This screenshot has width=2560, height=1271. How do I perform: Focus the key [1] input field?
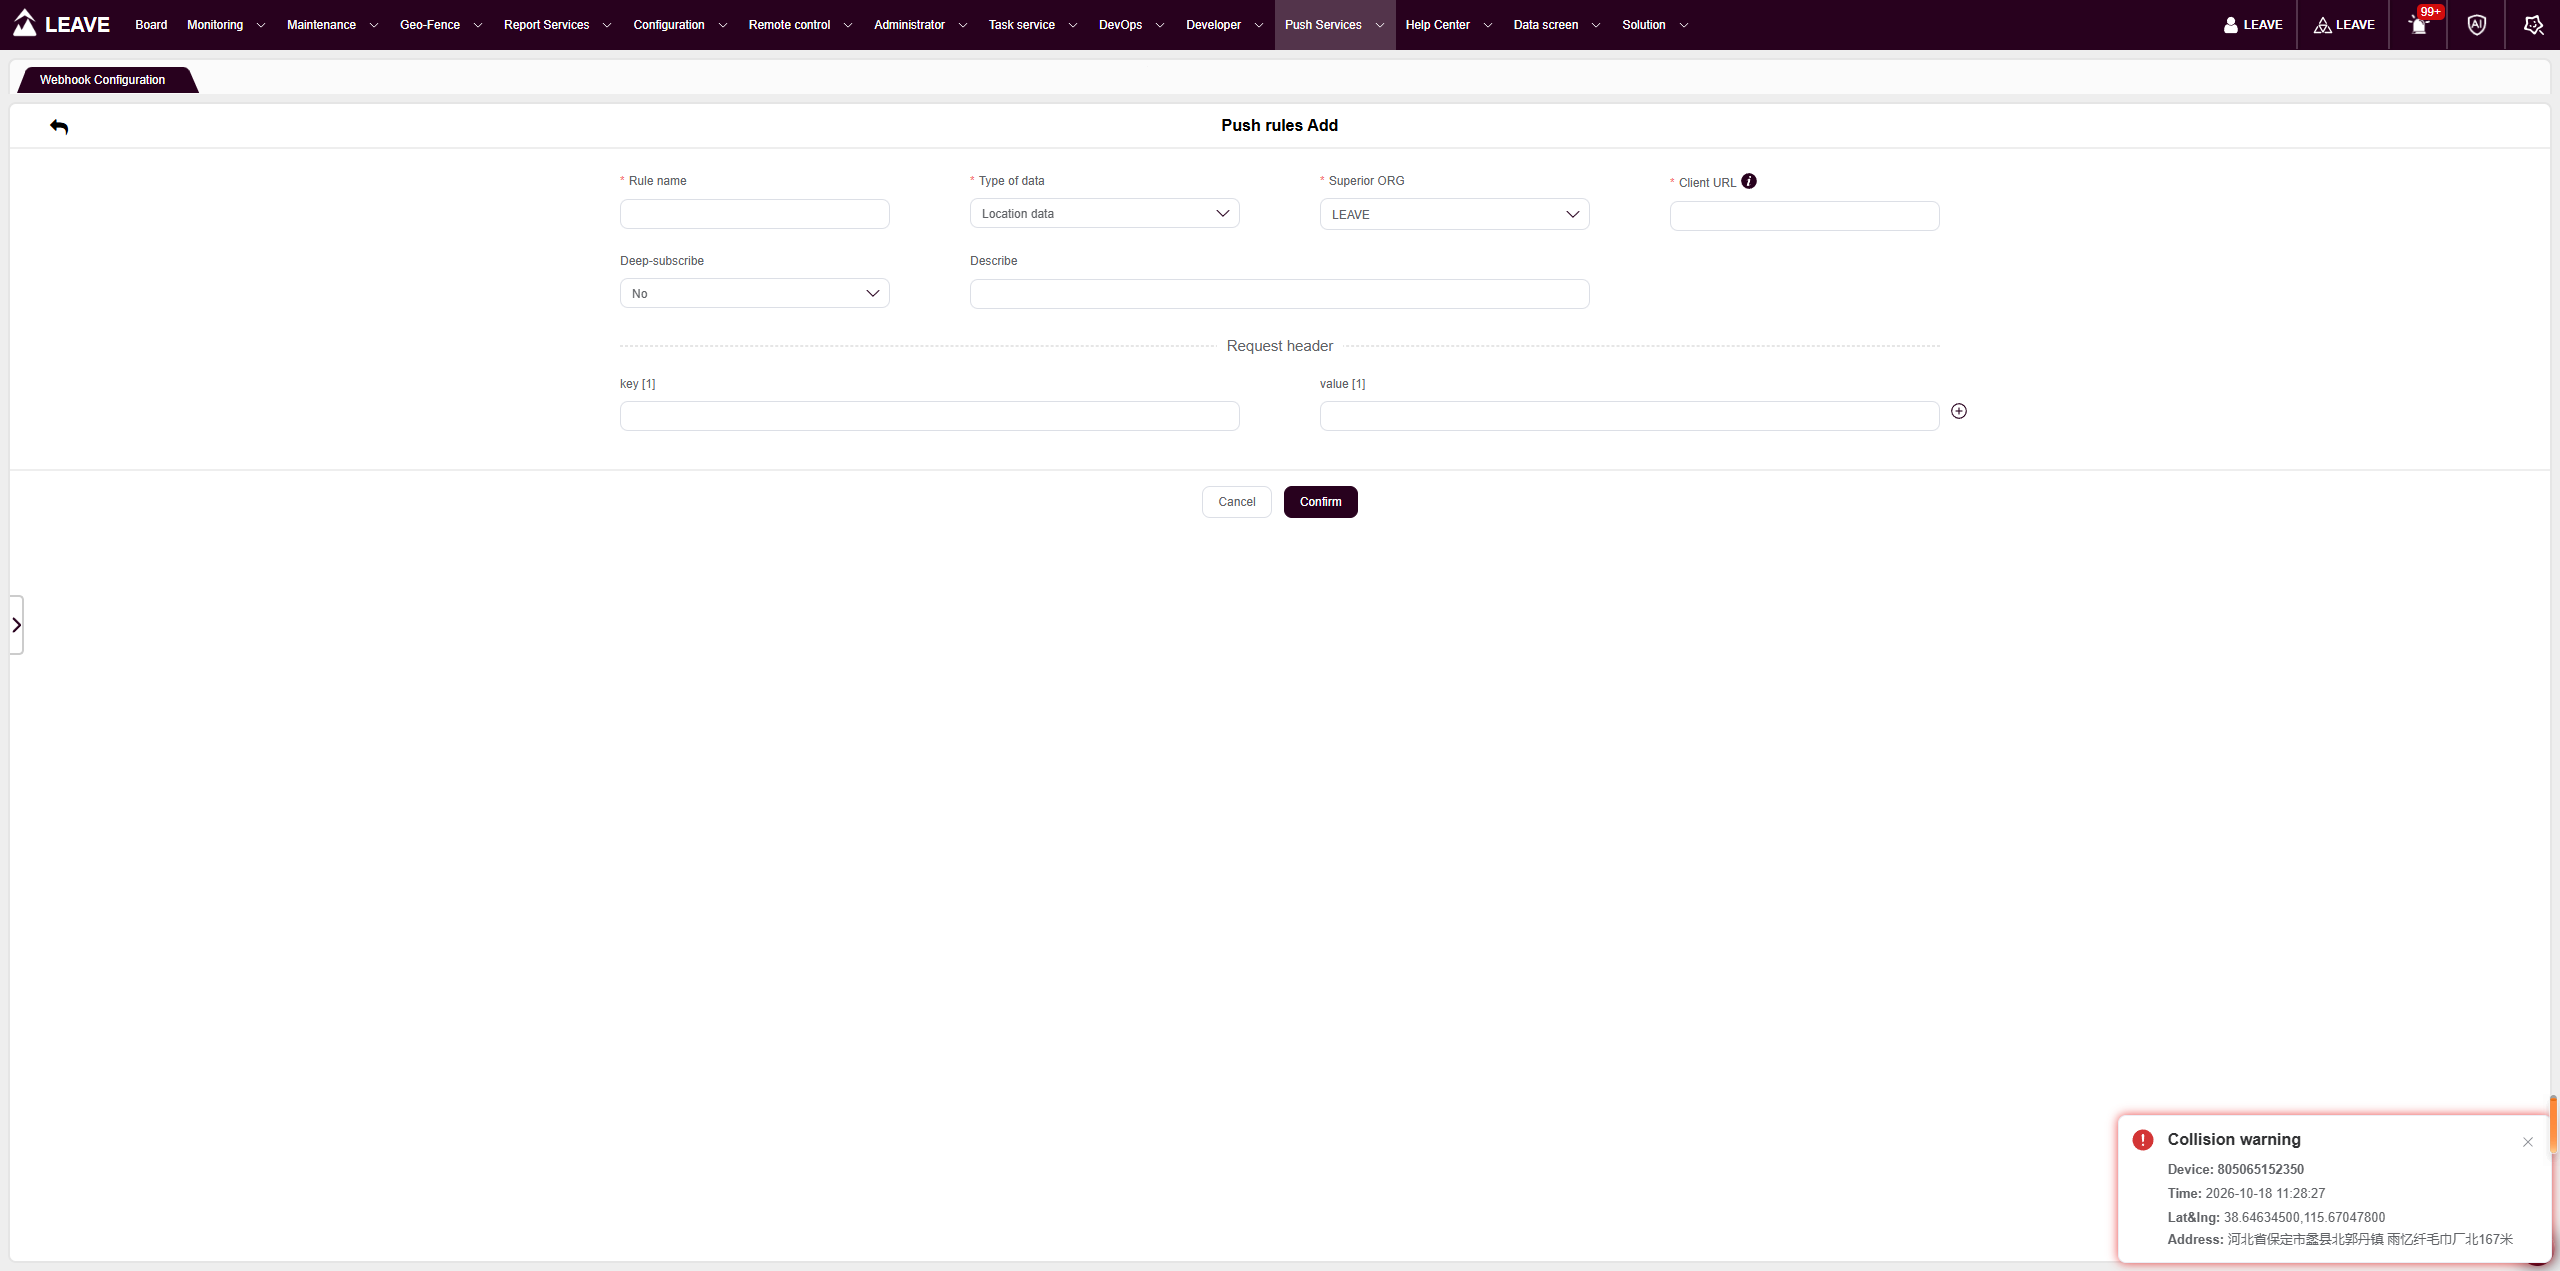[929, 416]
